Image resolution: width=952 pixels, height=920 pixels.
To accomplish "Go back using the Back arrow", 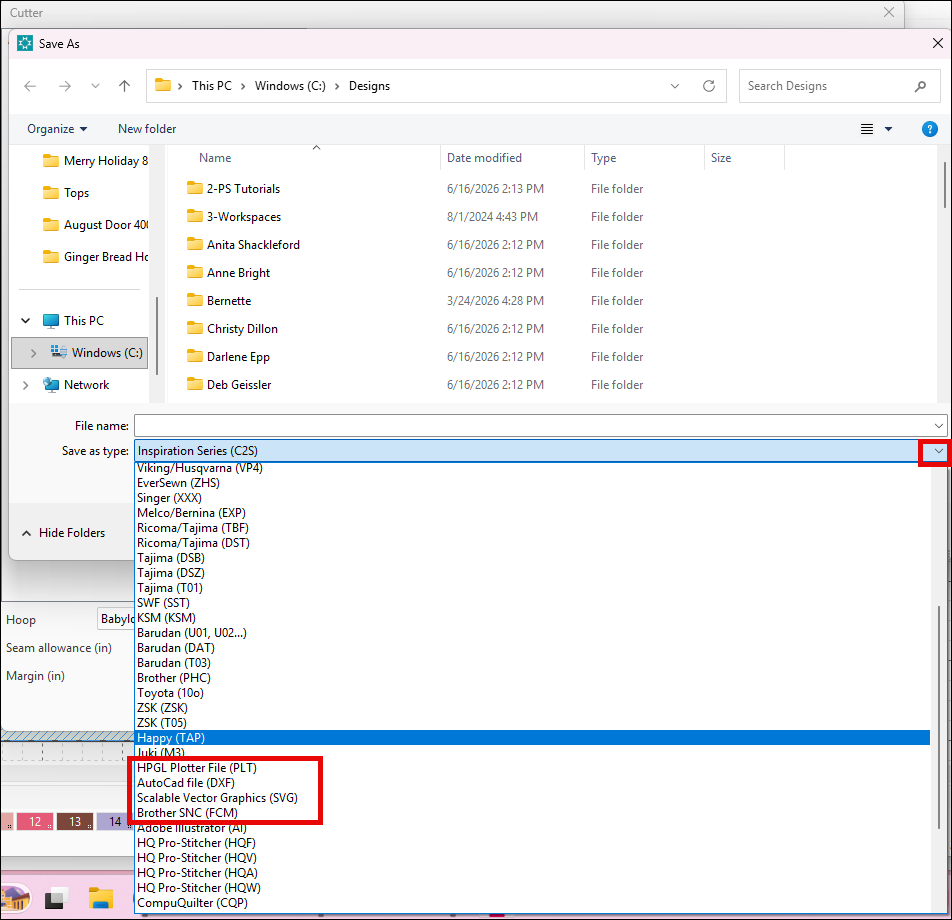I will (30, 86).
